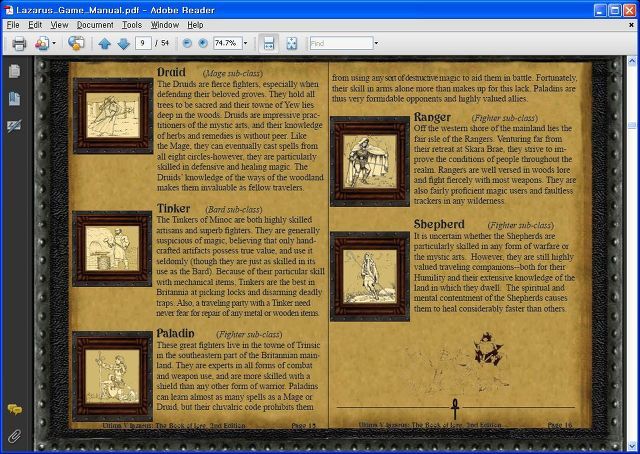Click the vertical scrollbar up arrow
The image size is (640, 454).
632,61
